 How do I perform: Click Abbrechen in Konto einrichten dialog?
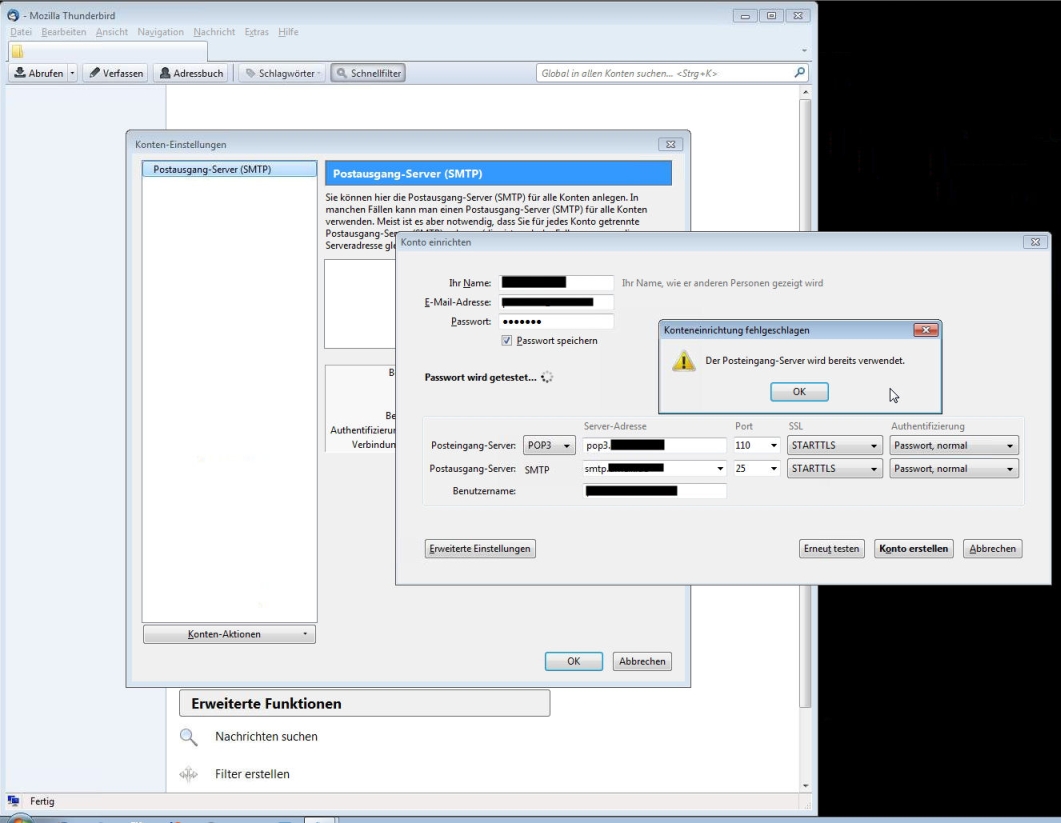[x=993, y=548]
